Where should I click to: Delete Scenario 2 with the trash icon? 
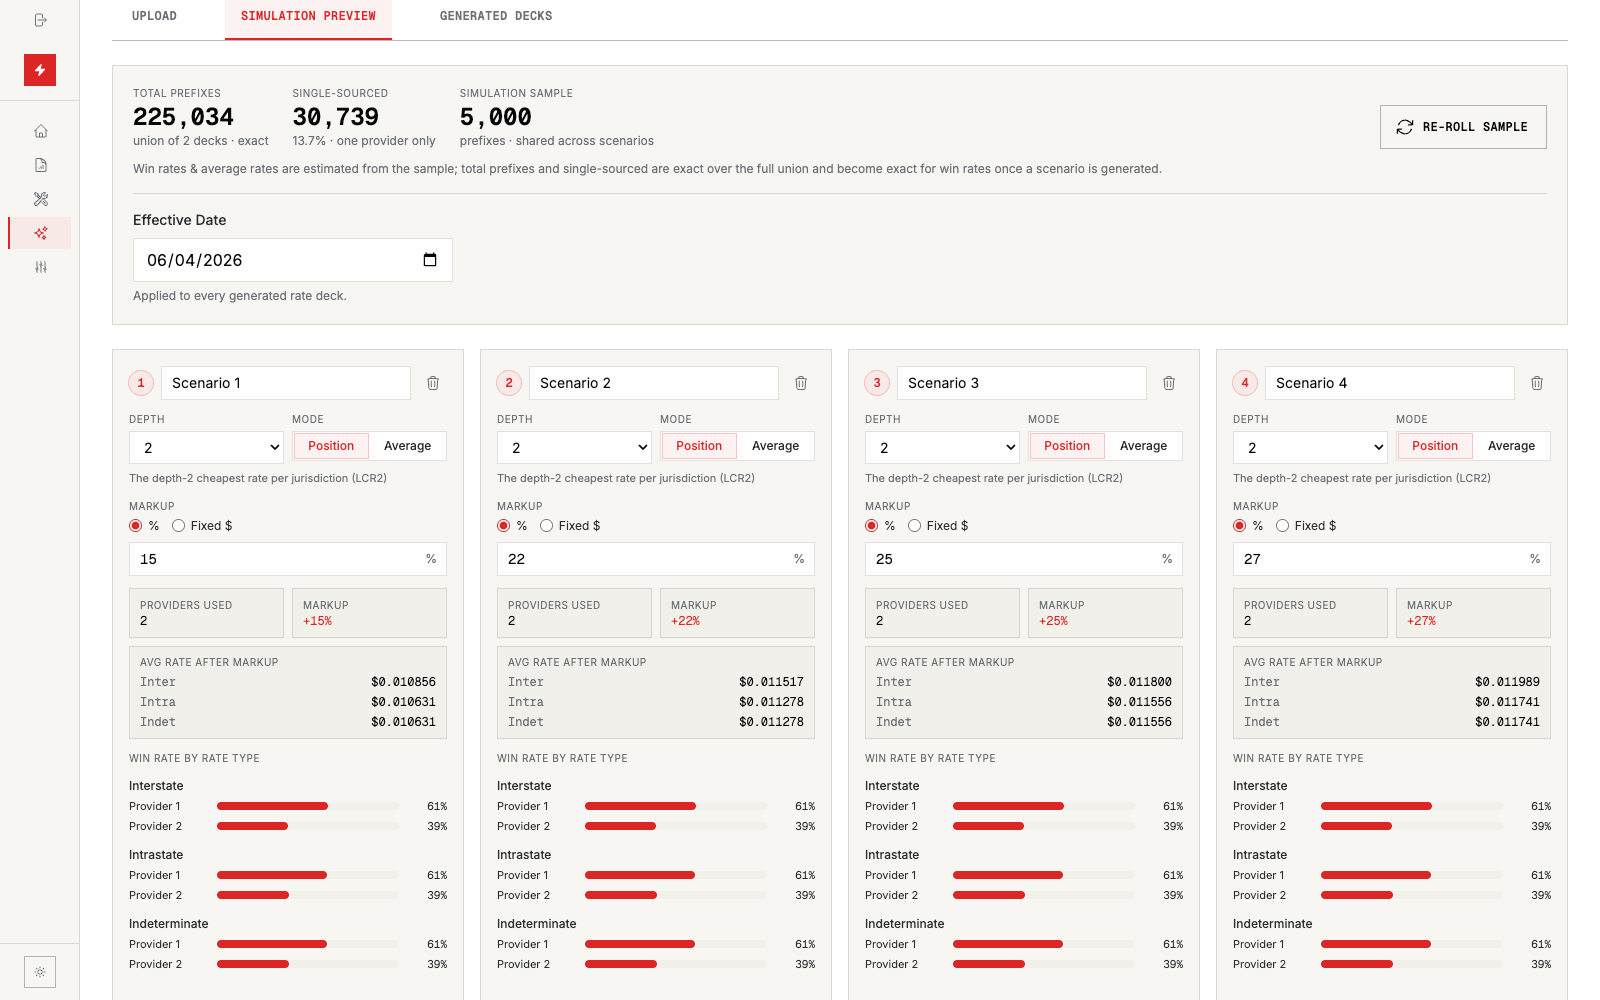pyautogui.click(x=801, y=383)
